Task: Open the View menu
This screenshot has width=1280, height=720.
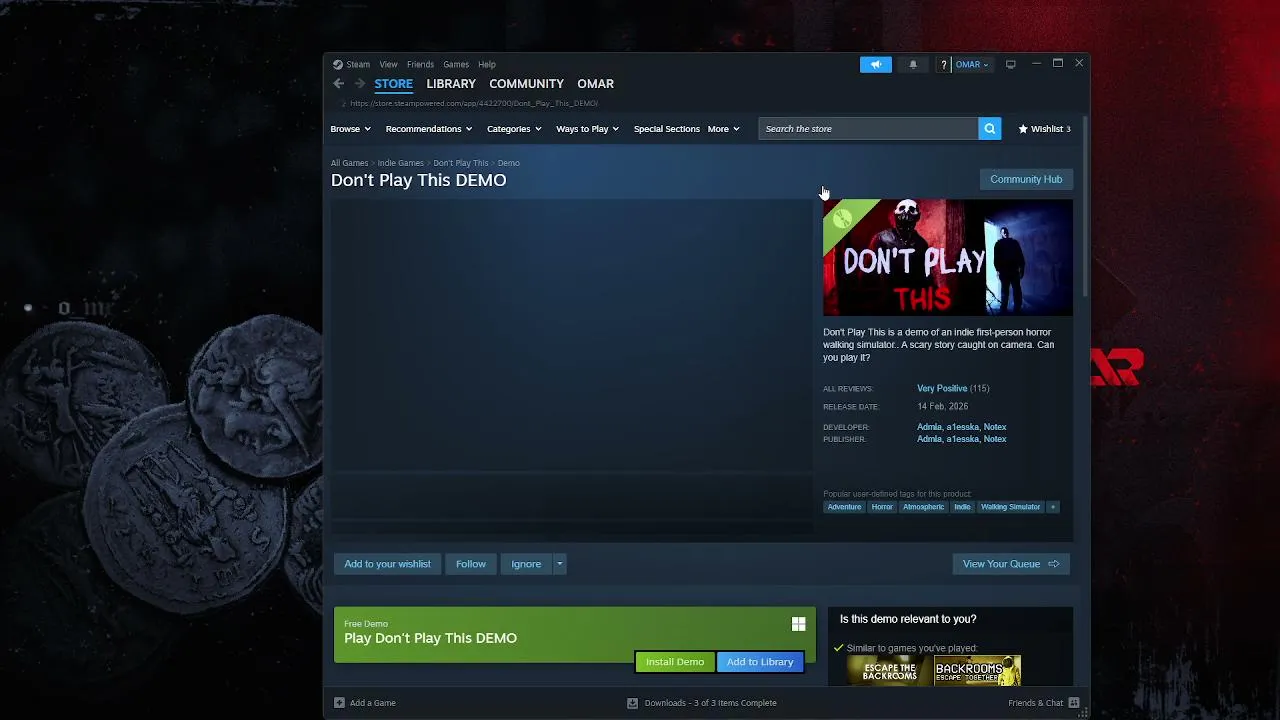Action: (388, 64)
